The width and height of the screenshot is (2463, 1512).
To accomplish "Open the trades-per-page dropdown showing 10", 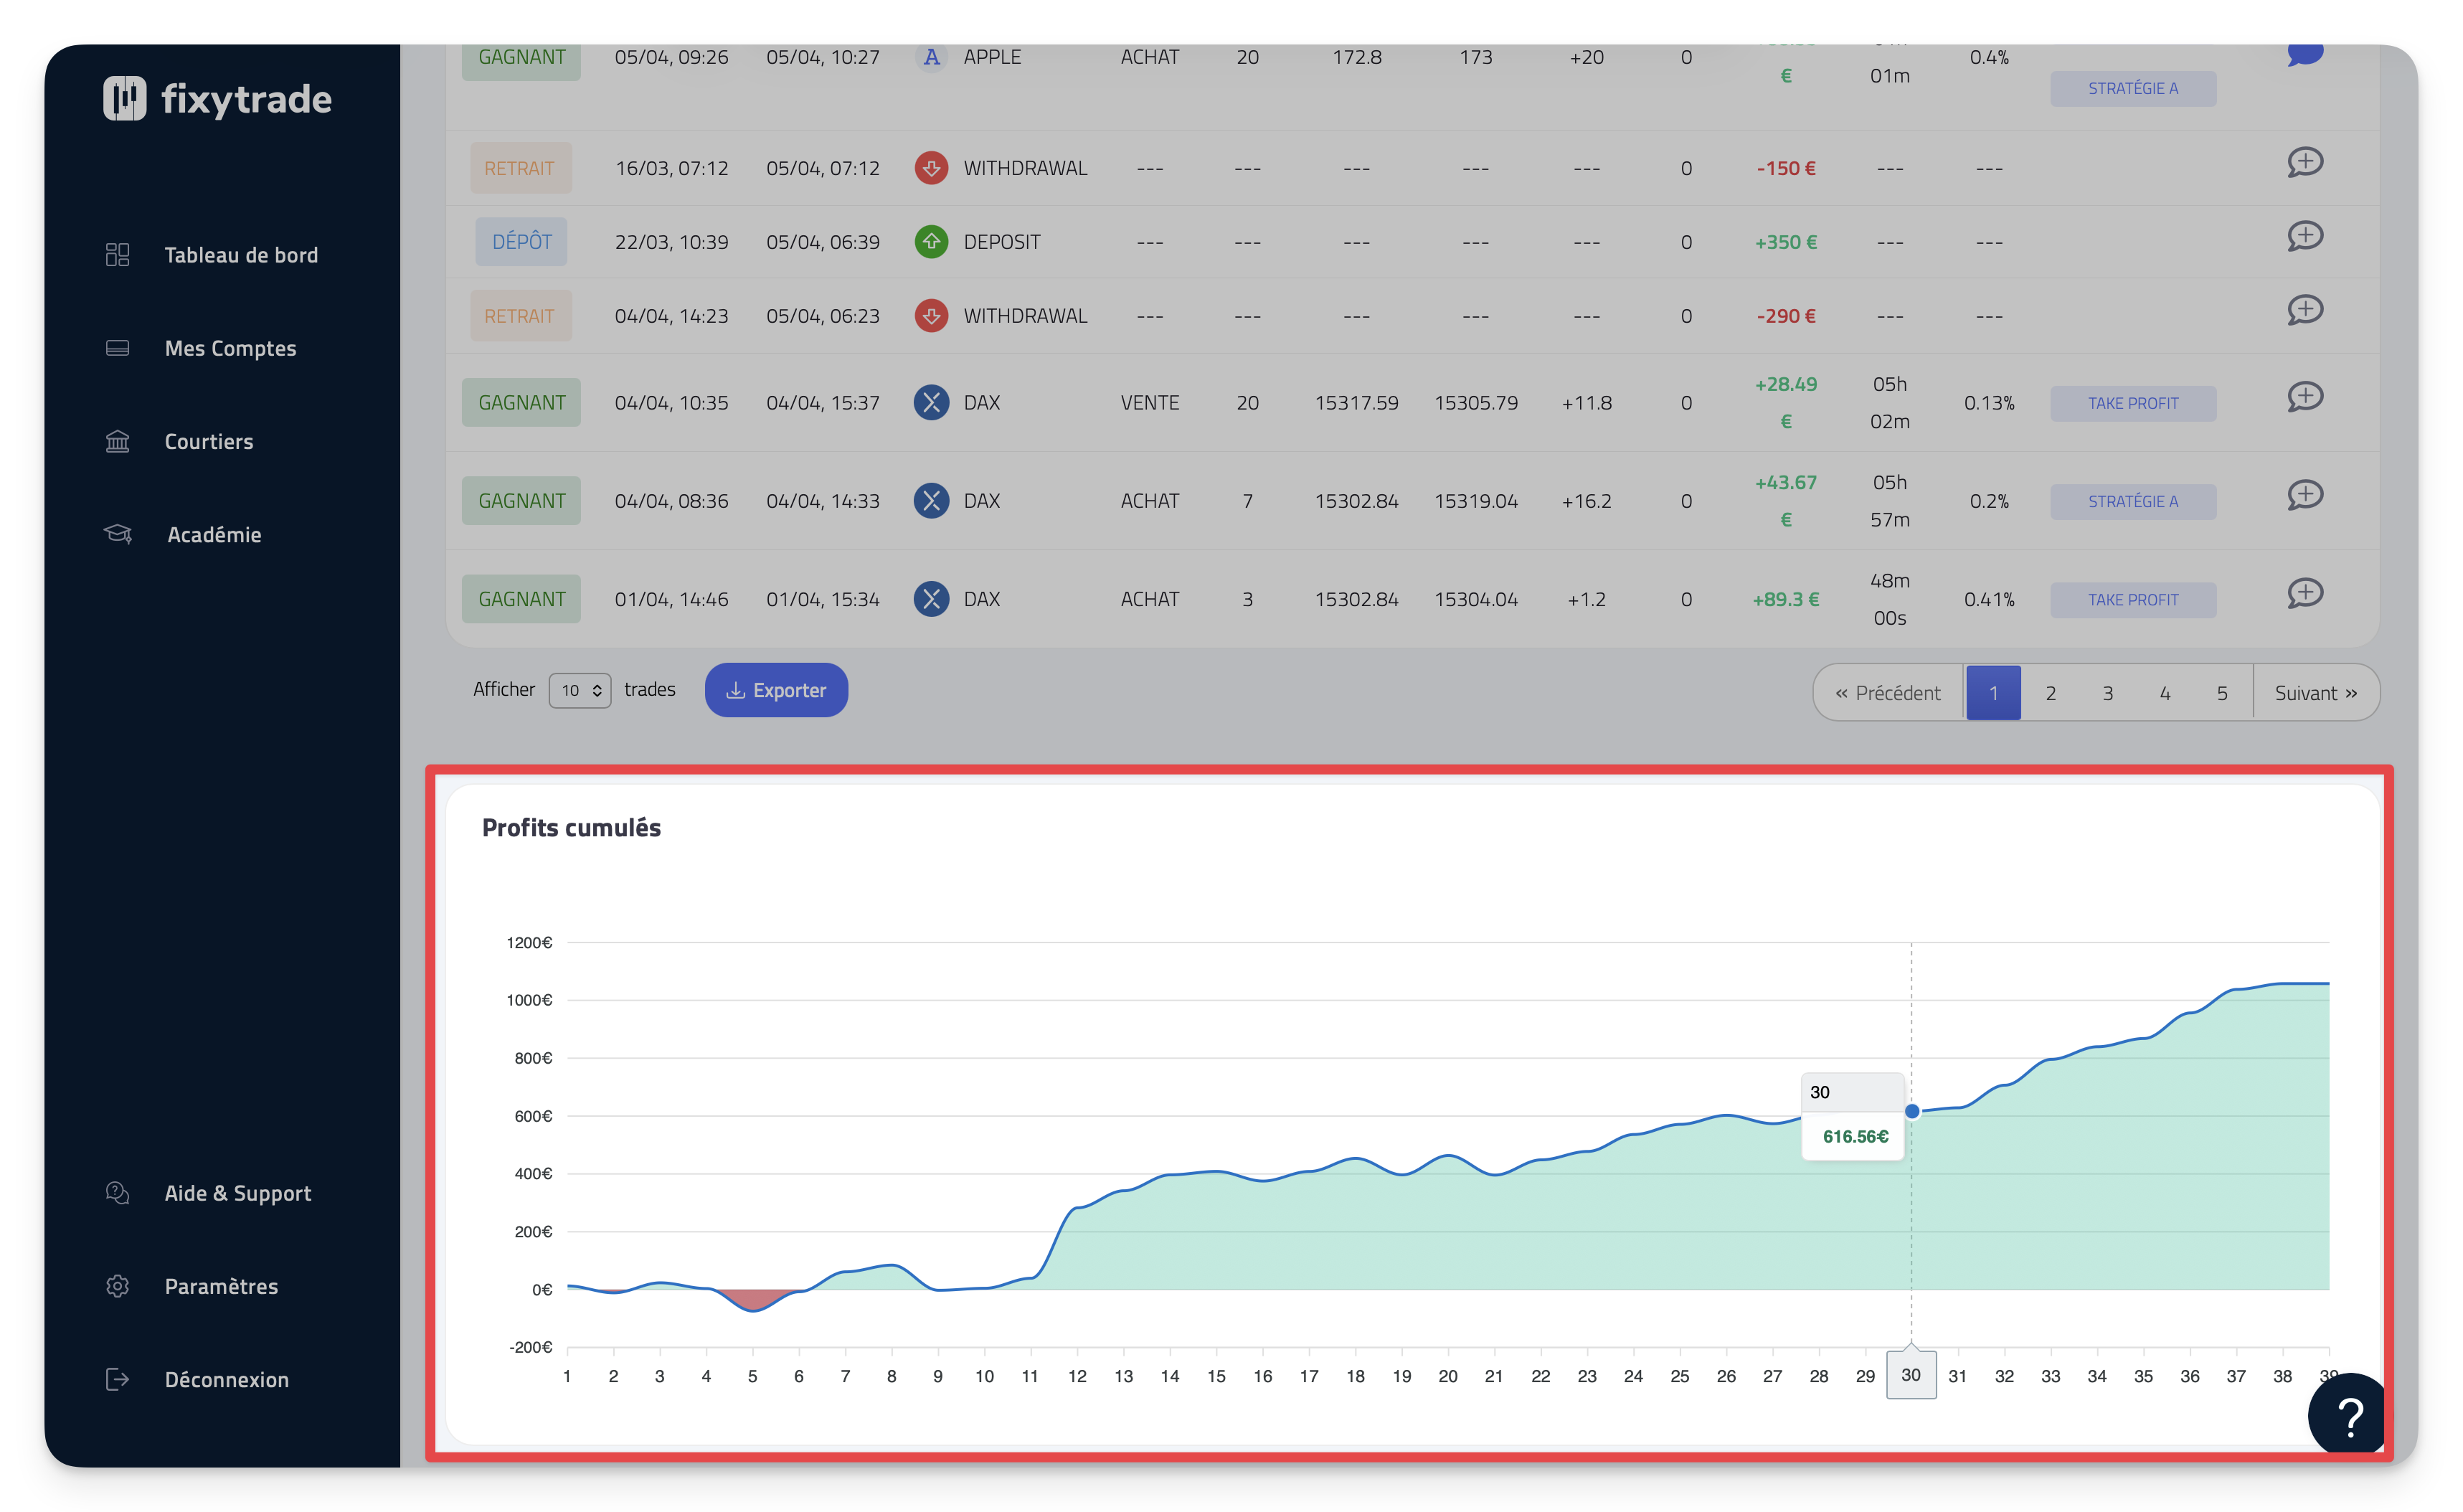I will tap(580, 690).
